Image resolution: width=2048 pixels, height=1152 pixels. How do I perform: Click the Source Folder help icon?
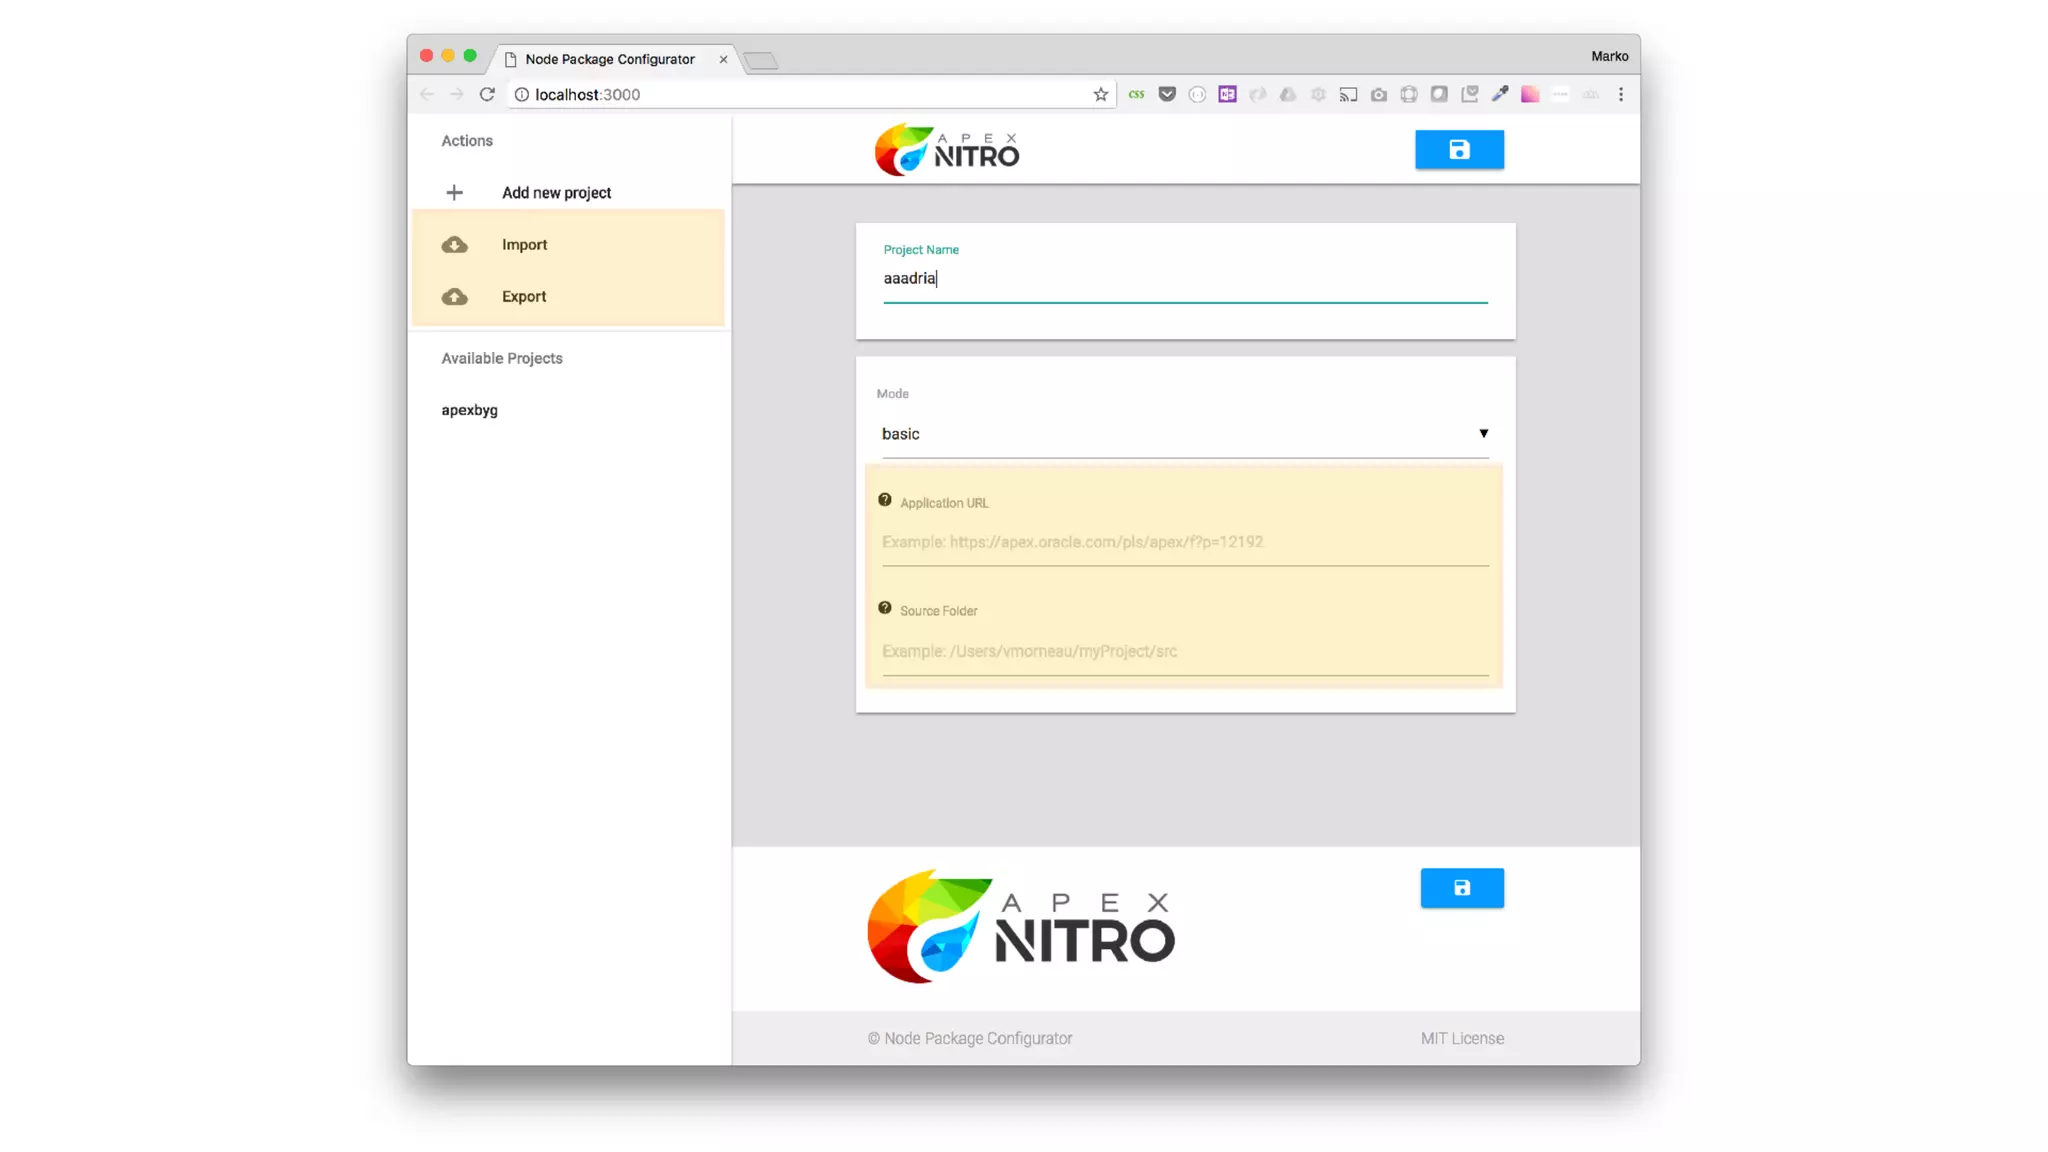tap(884, 609)
